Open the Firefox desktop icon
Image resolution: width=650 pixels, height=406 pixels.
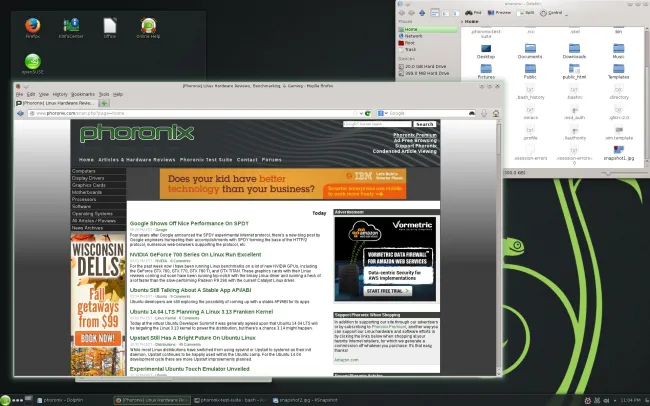32,26
